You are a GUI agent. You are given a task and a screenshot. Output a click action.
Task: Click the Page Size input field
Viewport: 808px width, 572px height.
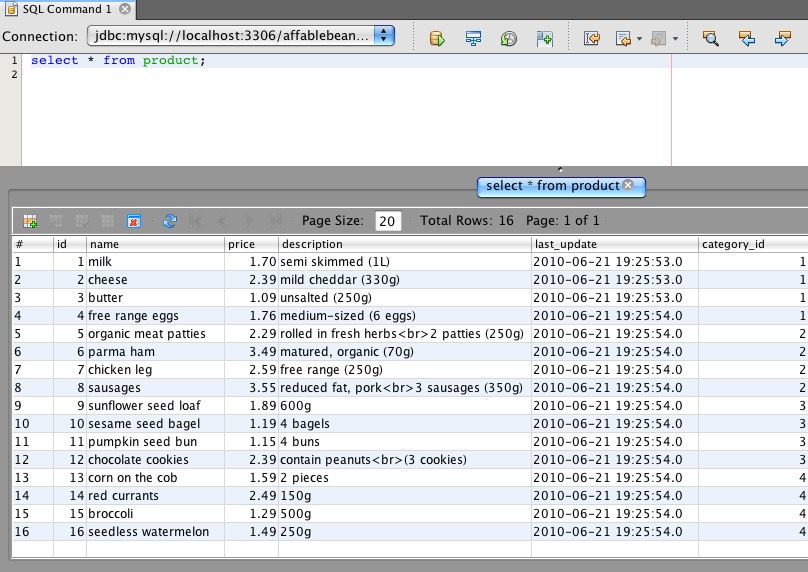point(388,221)
